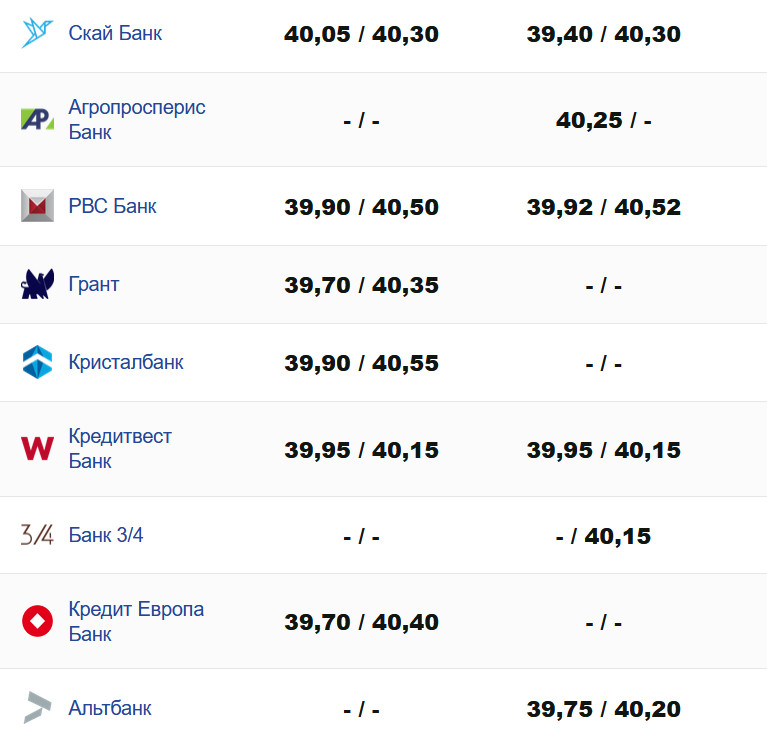Screen dimensions: 767x733
Task: Click the Кредит Европа Банк red logo
Action: point(37,621)
